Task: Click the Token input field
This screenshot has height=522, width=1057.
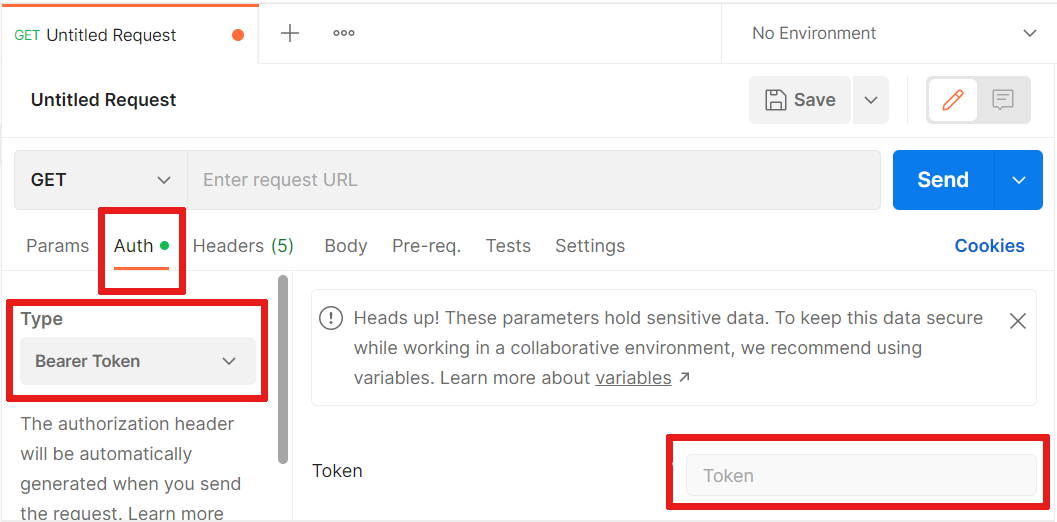Action: coord(861,475)
